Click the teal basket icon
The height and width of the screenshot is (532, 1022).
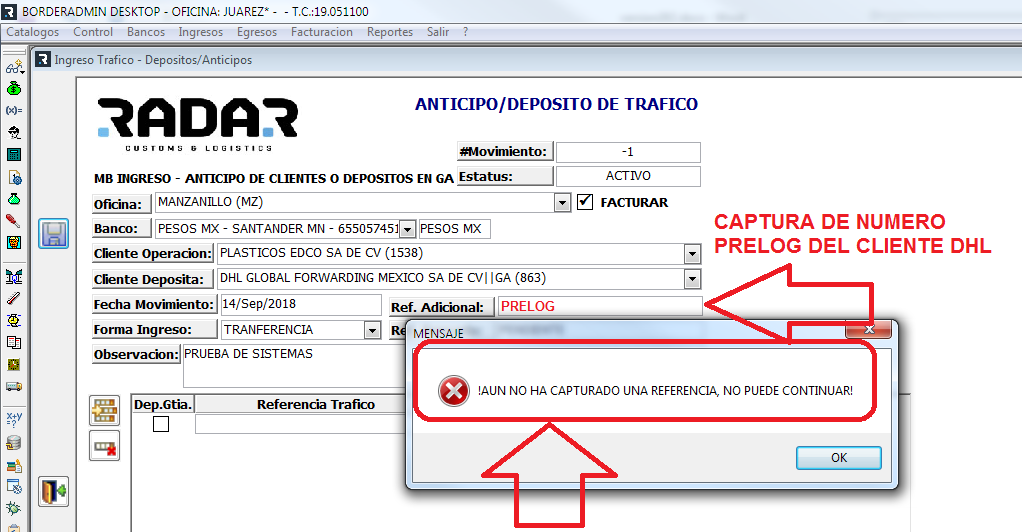pyautogui.click(x=14, y=243)
